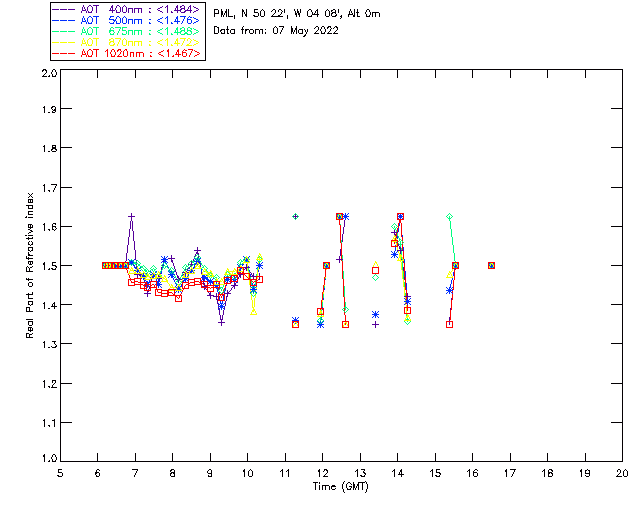Click the lowest red square near time 15.4
Screen dimensions: 640x512
449,324
